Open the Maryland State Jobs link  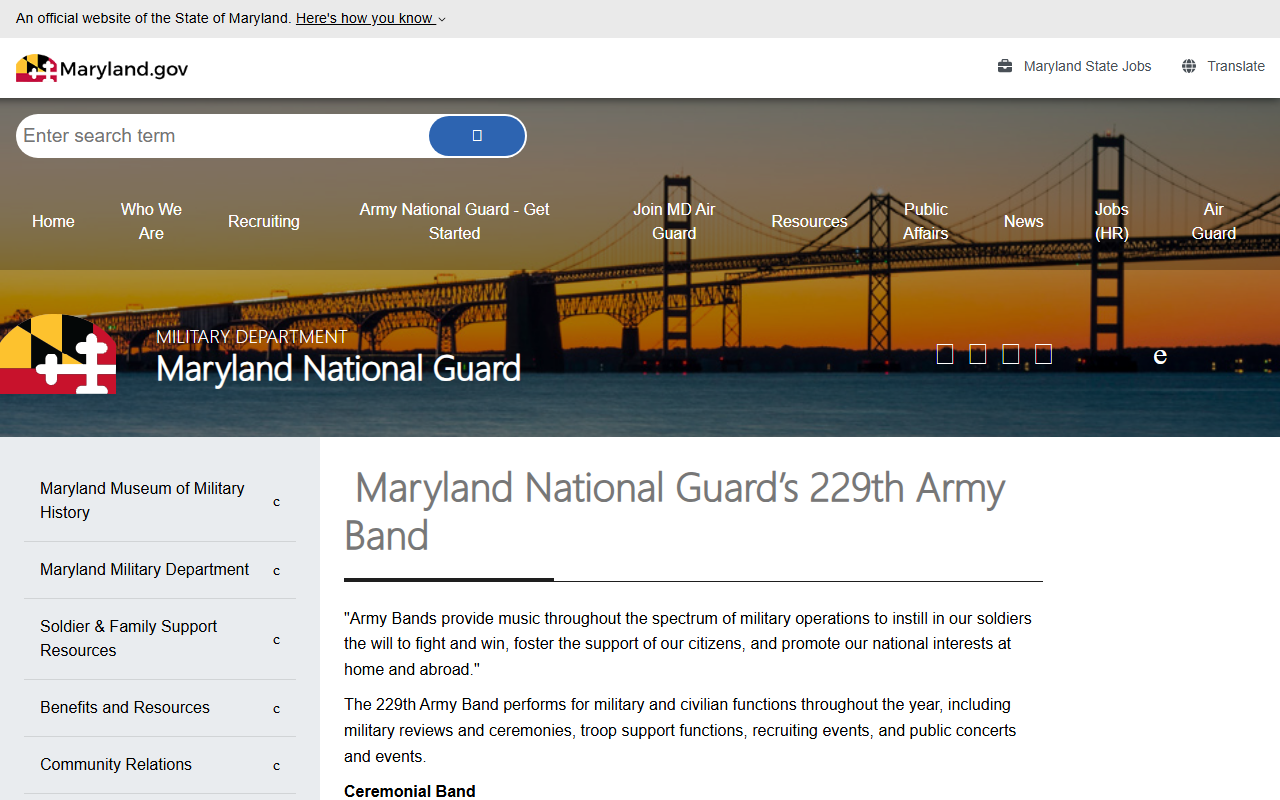click(1087, 66)
